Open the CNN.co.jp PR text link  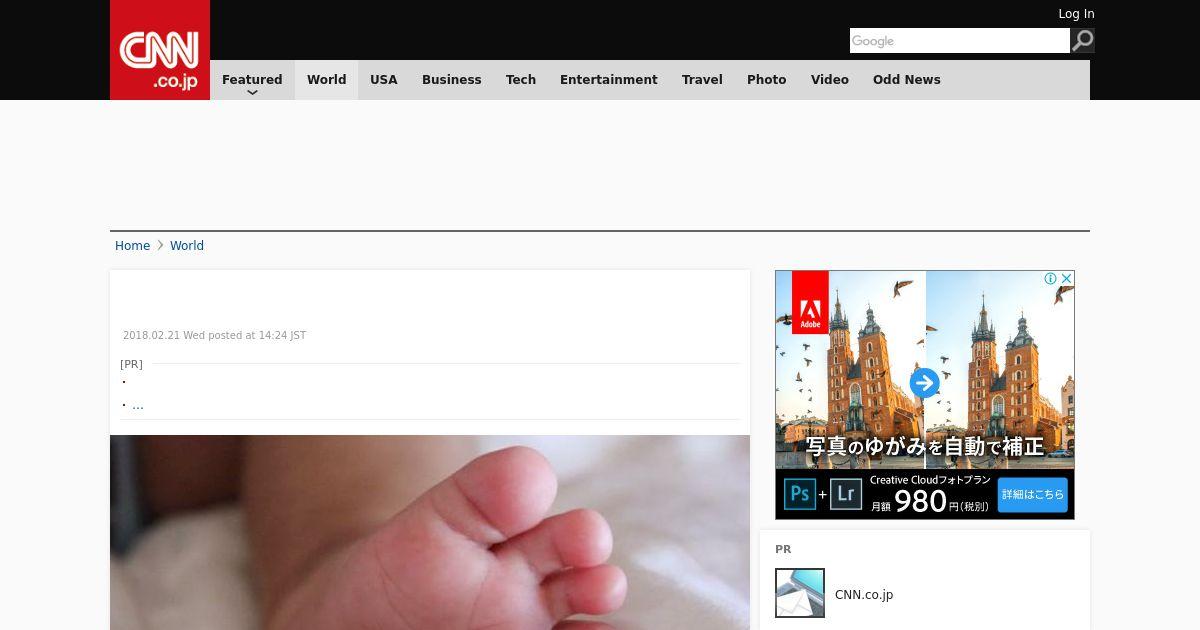tap(864, 595)
